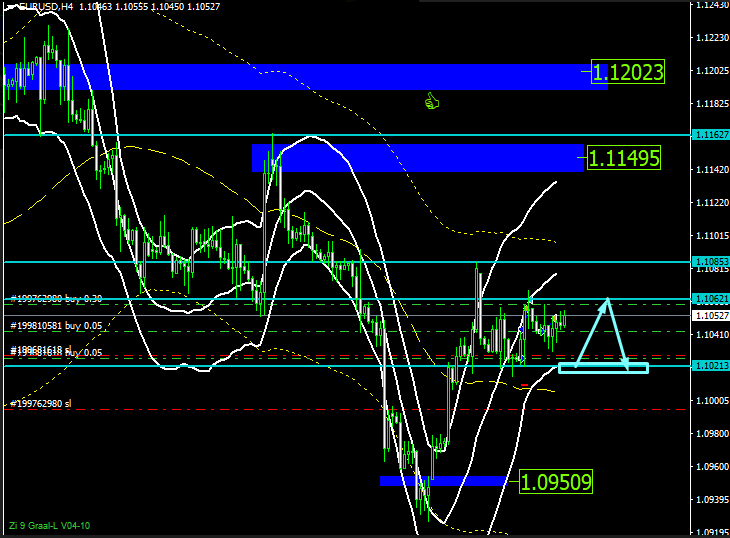Click the cyan 1.10853 price tag
Viewport: 730px width, 538px height.
point(711,262)
